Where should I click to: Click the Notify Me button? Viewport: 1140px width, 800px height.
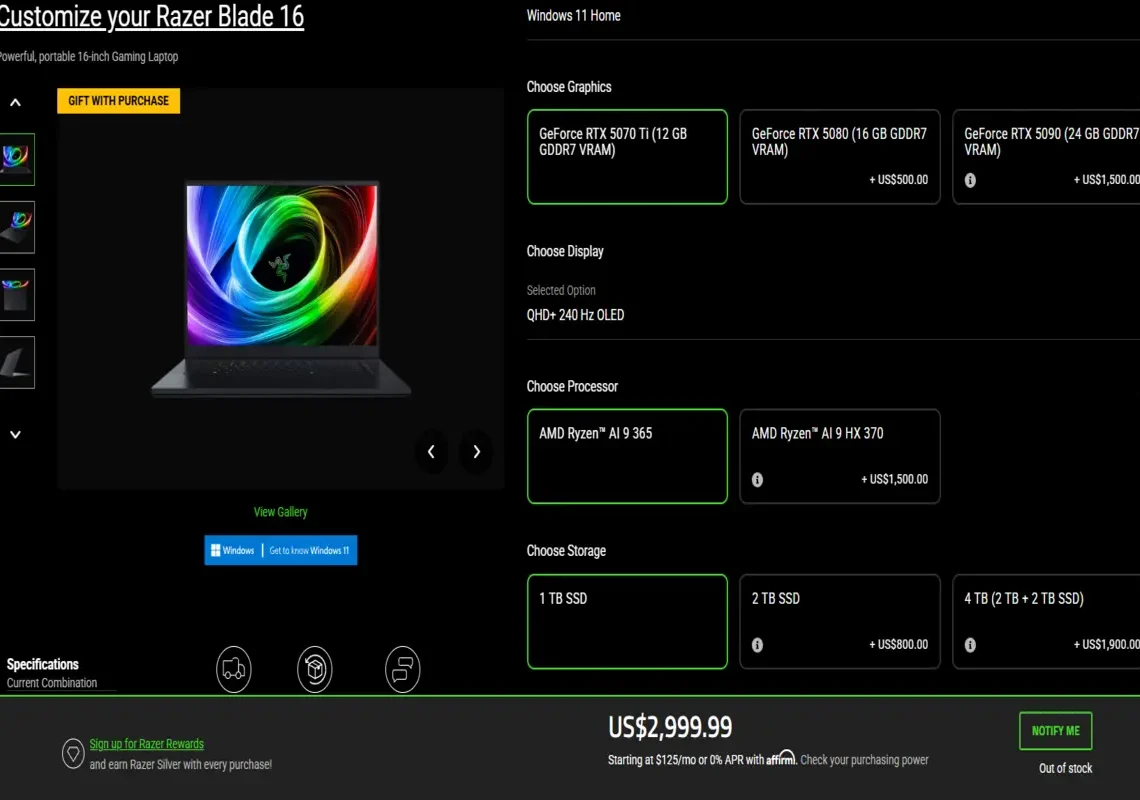tap(1056, 731)
